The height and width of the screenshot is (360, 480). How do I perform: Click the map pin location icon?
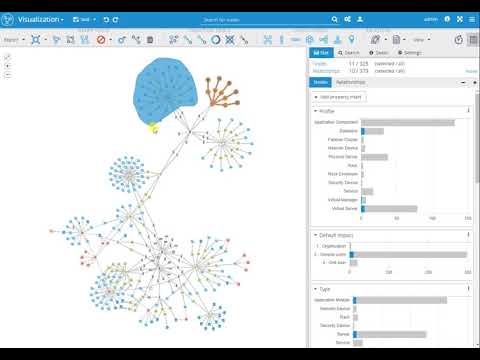coord(351,40)
